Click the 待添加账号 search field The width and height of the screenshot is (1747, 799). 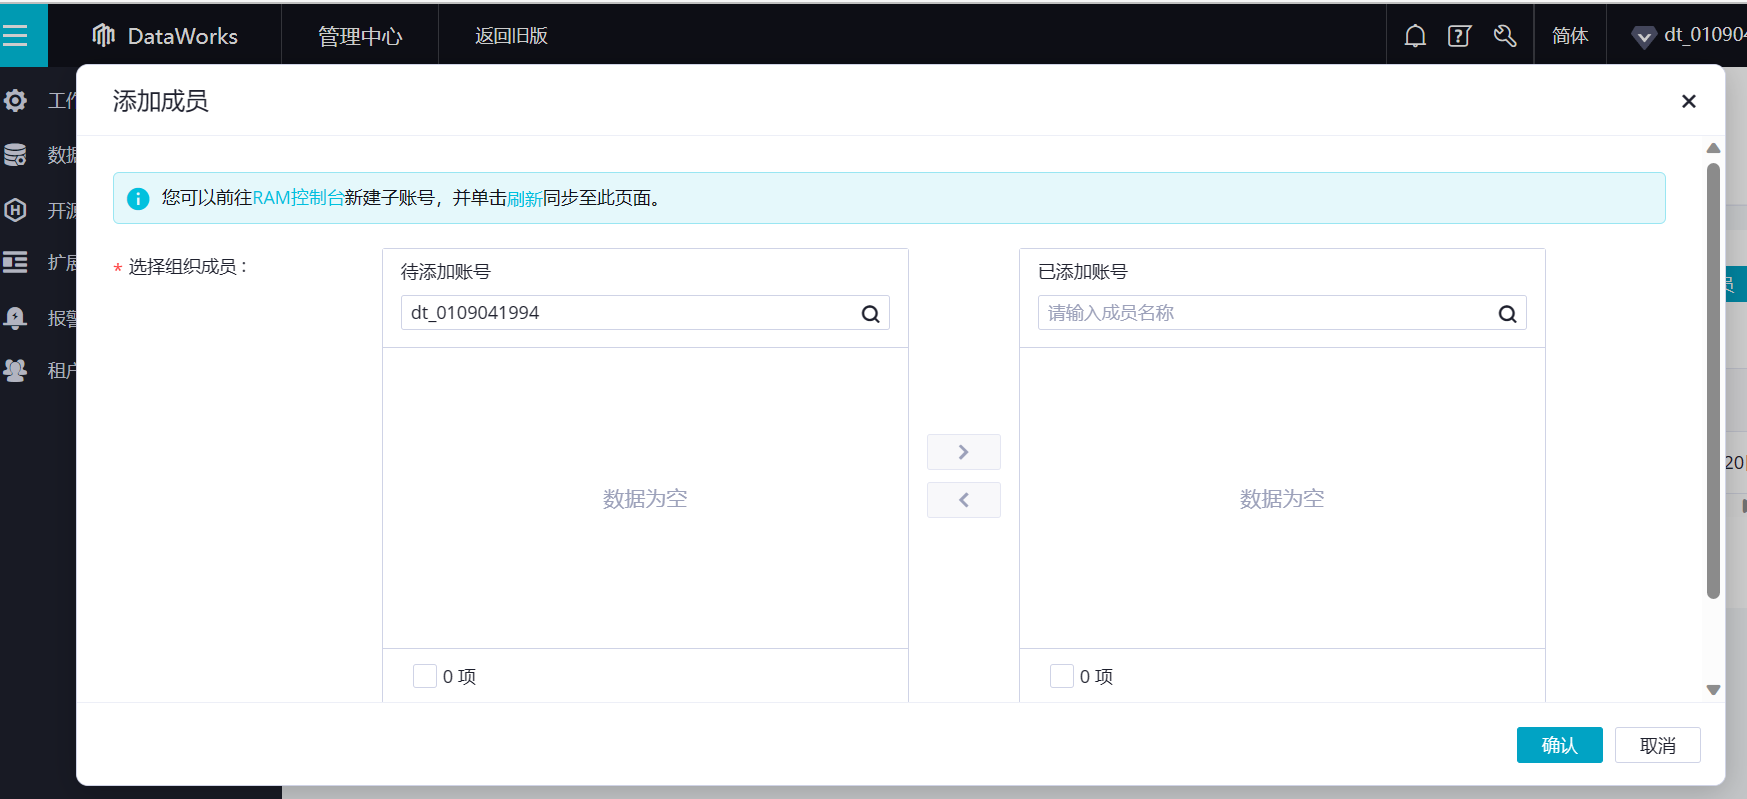(645, 313)
